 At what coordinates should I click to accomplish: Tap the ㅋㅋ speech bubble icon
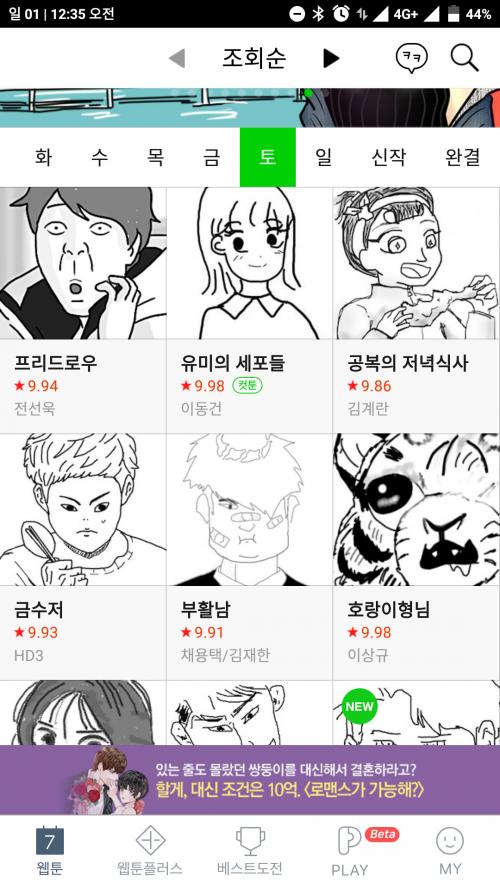(412, 58)
